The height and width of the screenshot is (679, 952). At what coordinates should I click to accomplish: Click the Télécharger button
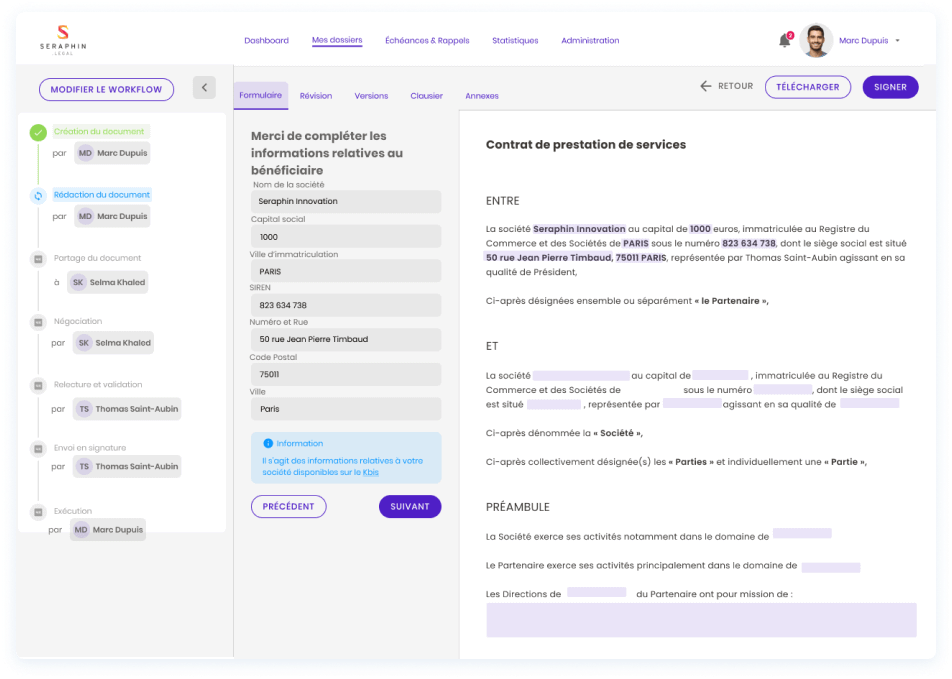point(807,87)
